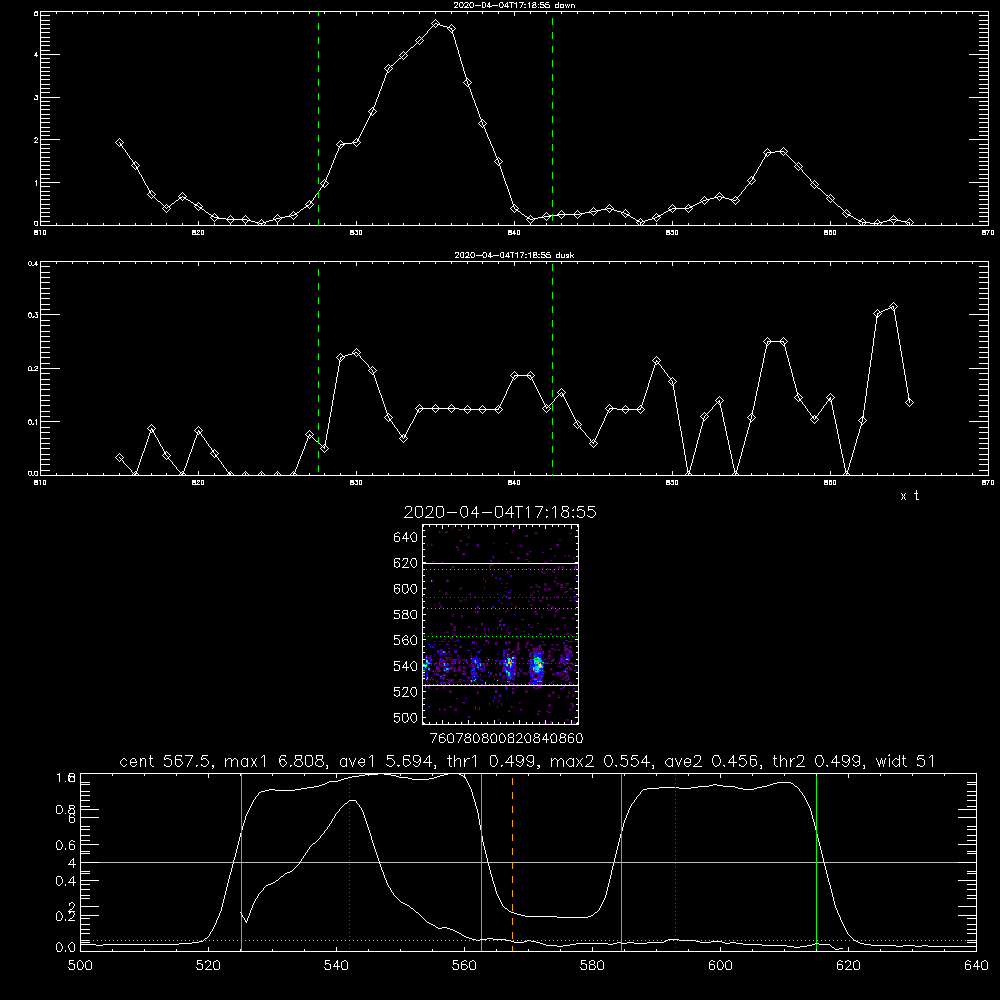This screenshot has height=1000, width=1000.
Task: Click the '0.3' y-axis label of dusk plot
Action: [33, 315]
